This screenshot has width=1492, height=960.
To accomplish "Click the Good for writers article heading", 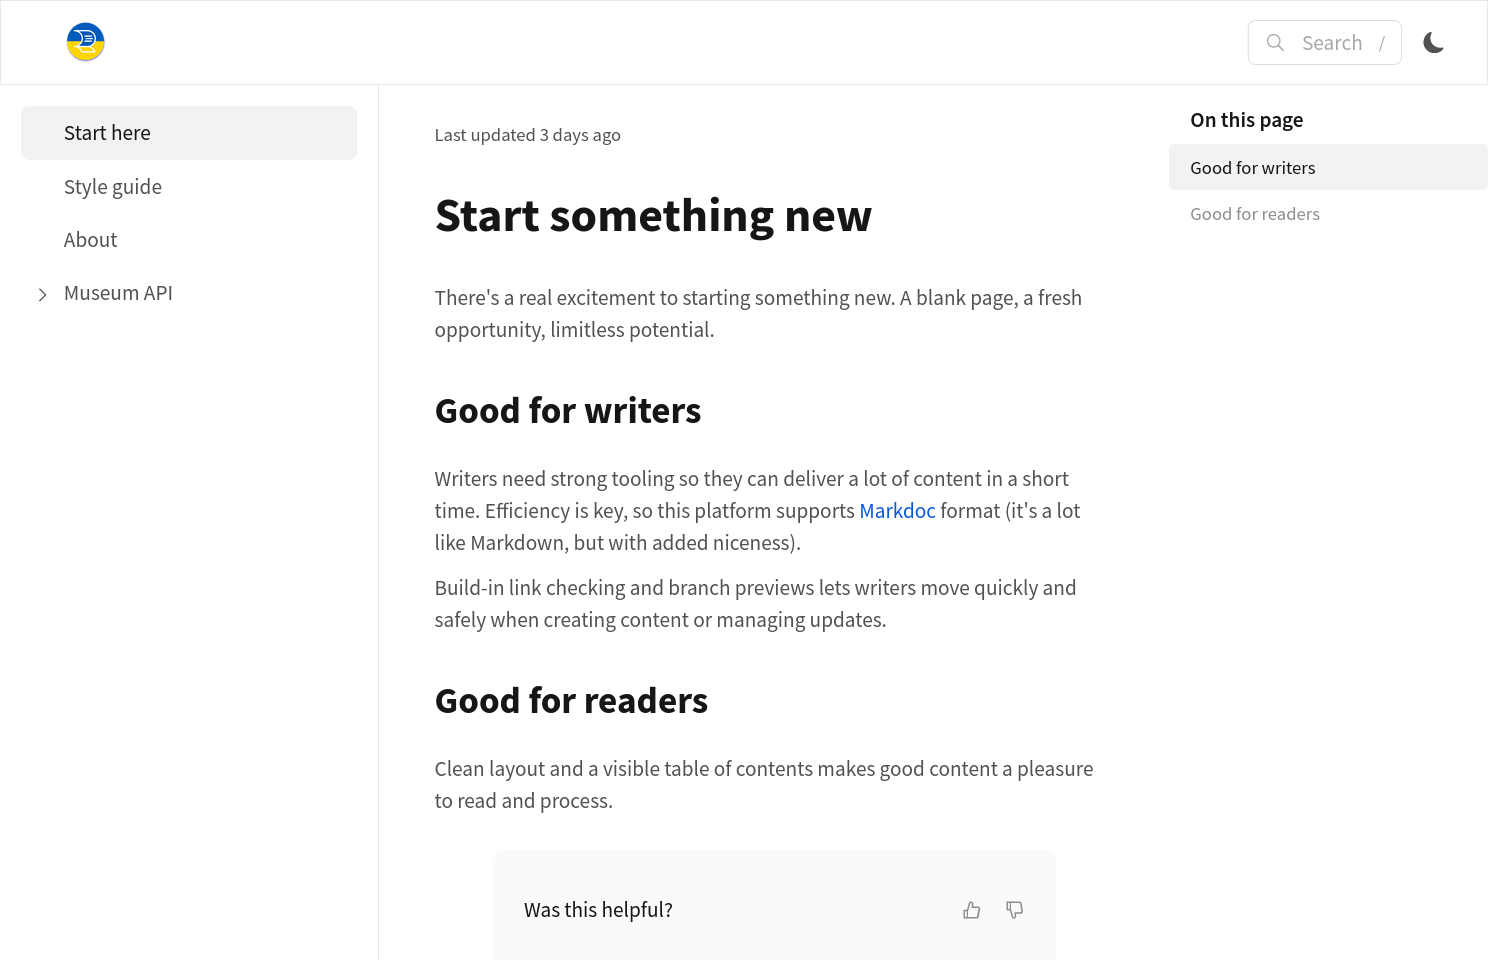I will (x=568, y=411).
